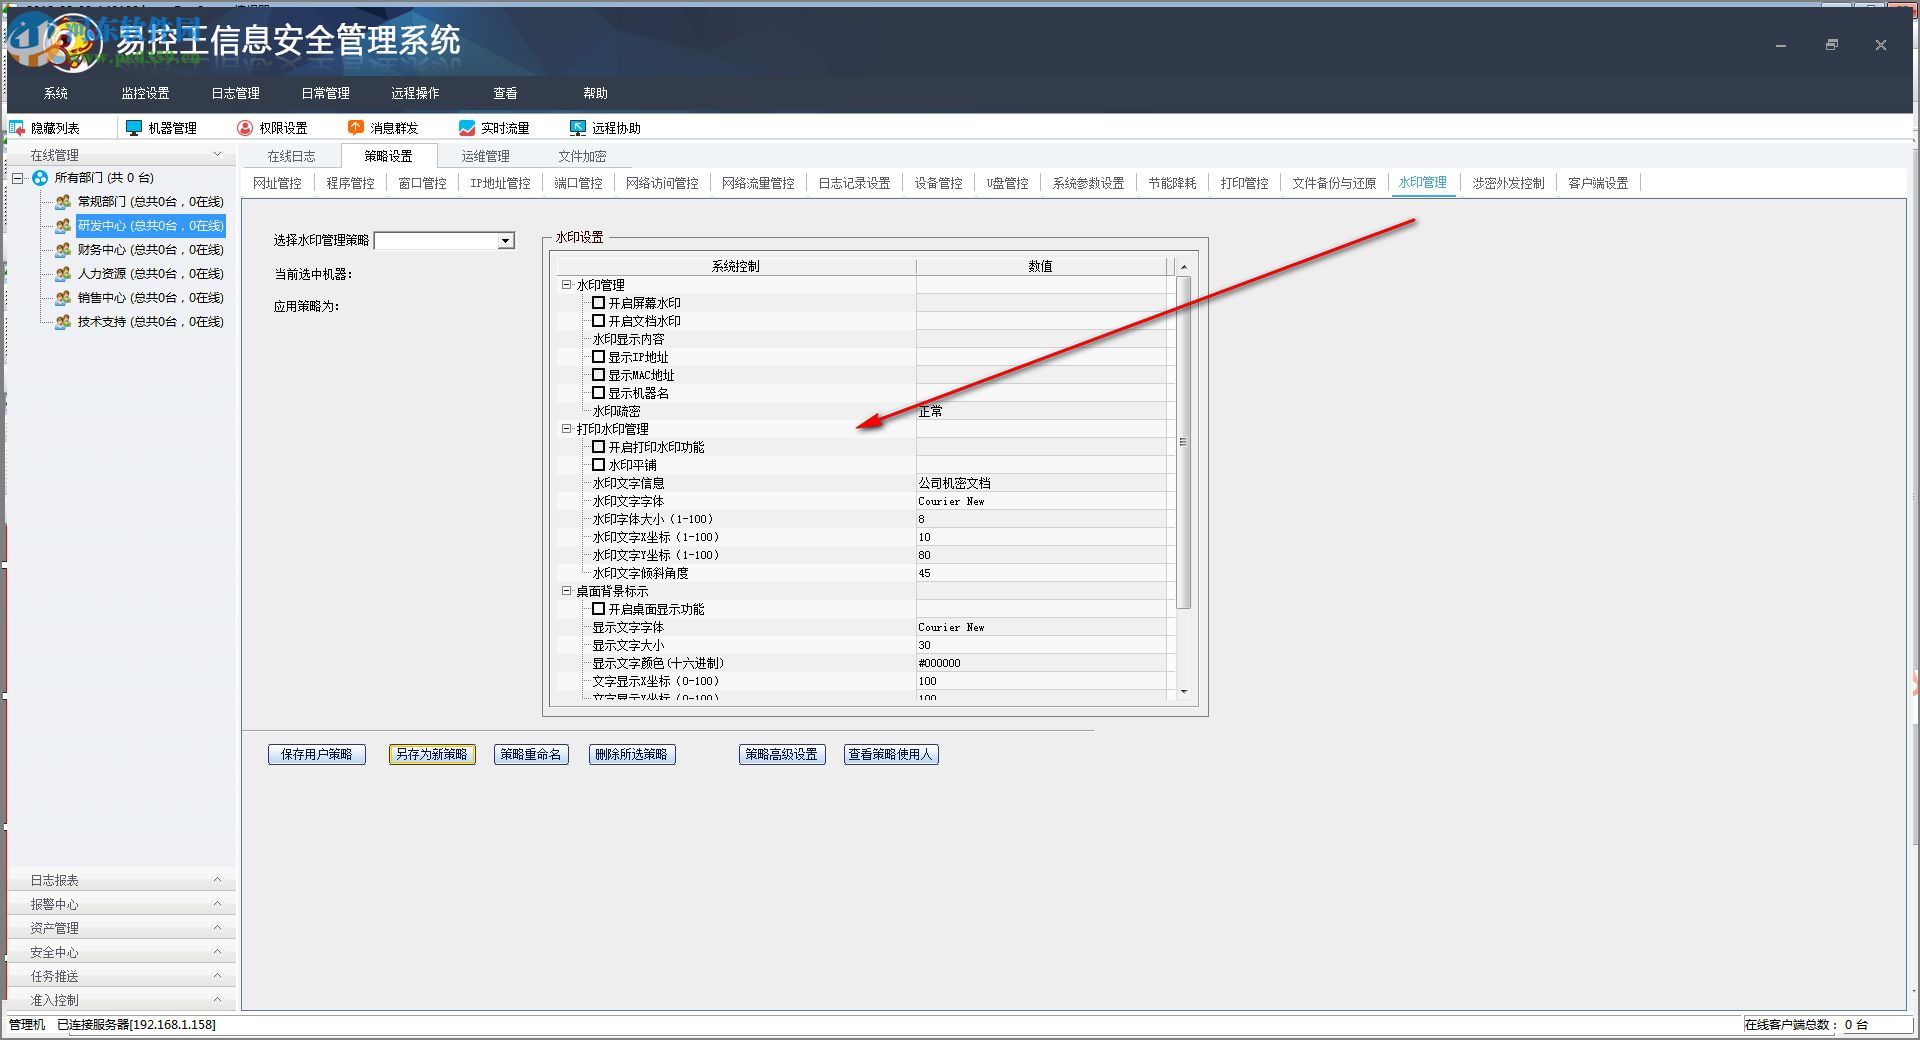Click the 人力资源 group icon
The width and height of the screenshot is (1920, 1040).
click(x=63, y=274)
